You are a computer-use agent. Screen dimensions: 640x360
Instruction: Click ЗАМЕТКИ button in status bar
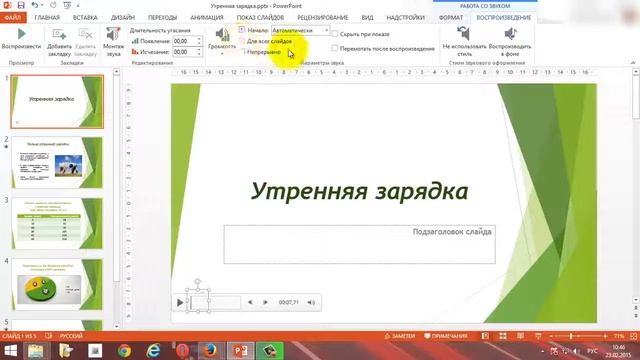click(400, 336)
